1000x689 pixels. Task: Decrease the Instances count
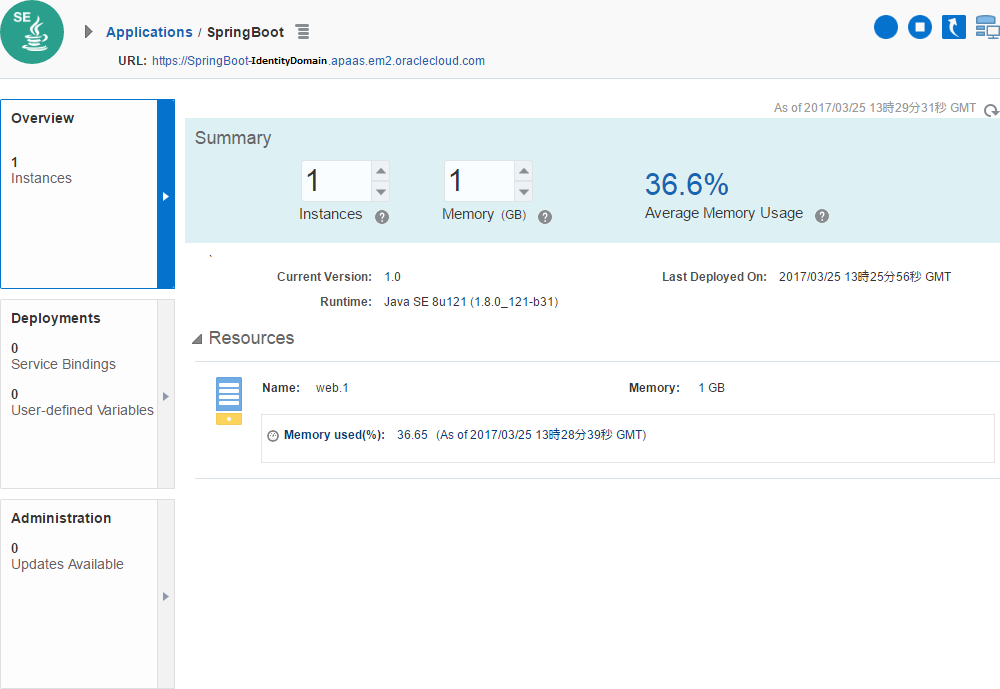381,191
